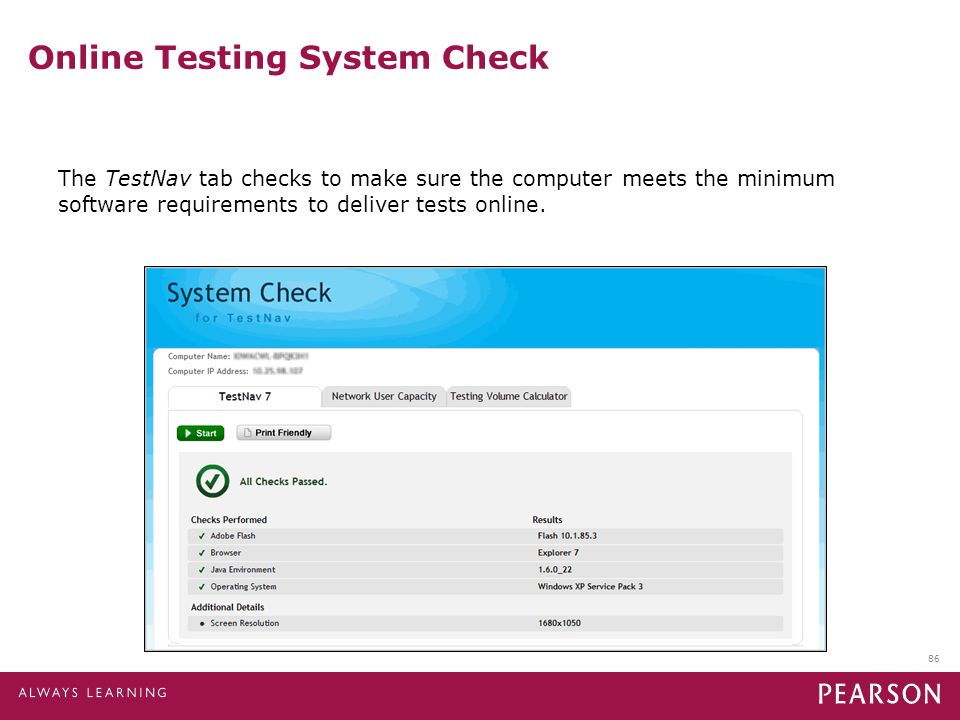Click the 'Java Environment' row label
Screen dimensions: 960x720
click(243, 570)
